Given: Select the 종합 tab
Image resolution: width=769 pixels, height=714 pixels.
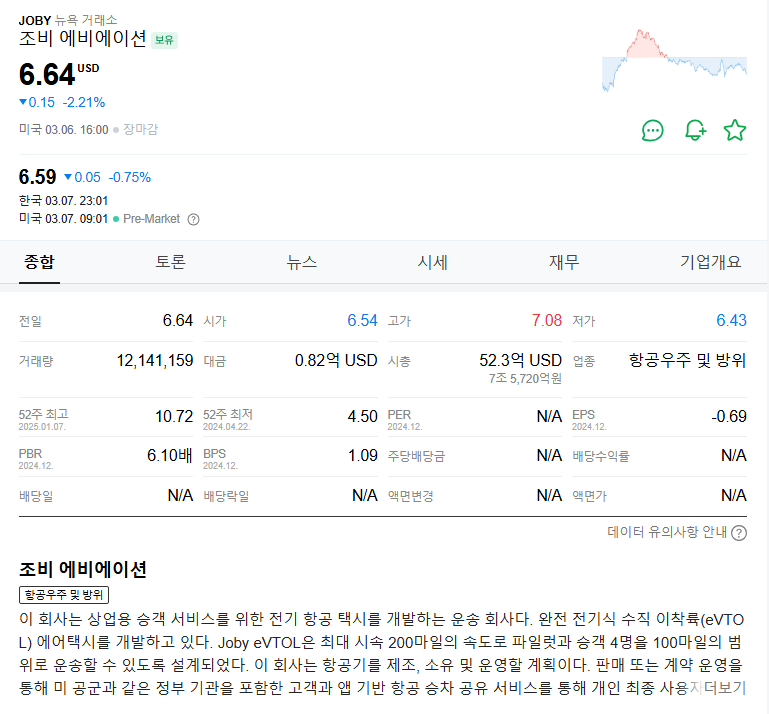Looking at the screenshot, I should point(39,262).
